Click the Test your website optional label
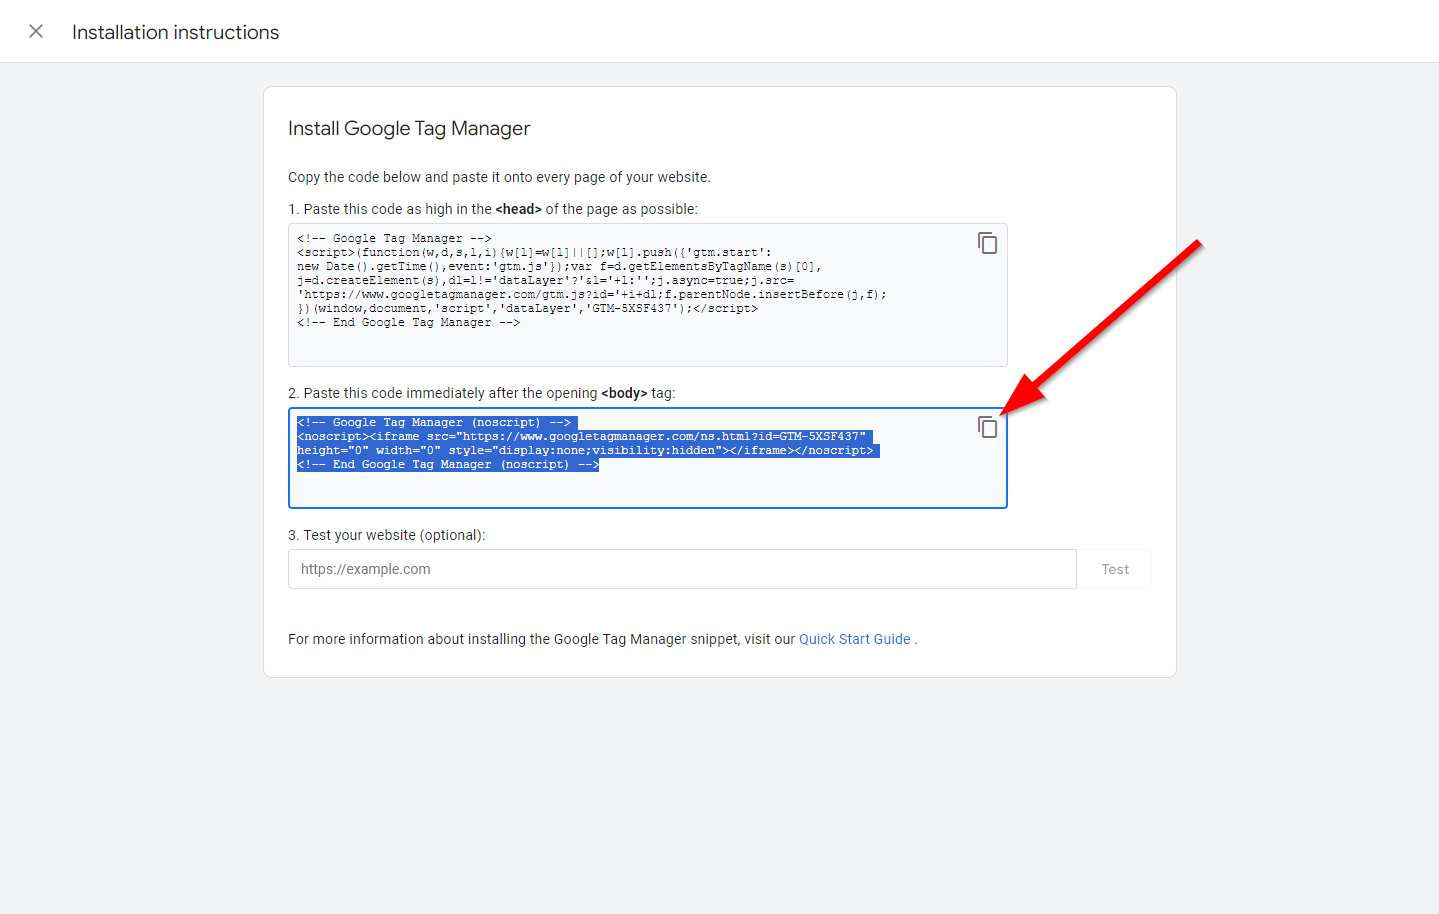 [387, 535]
